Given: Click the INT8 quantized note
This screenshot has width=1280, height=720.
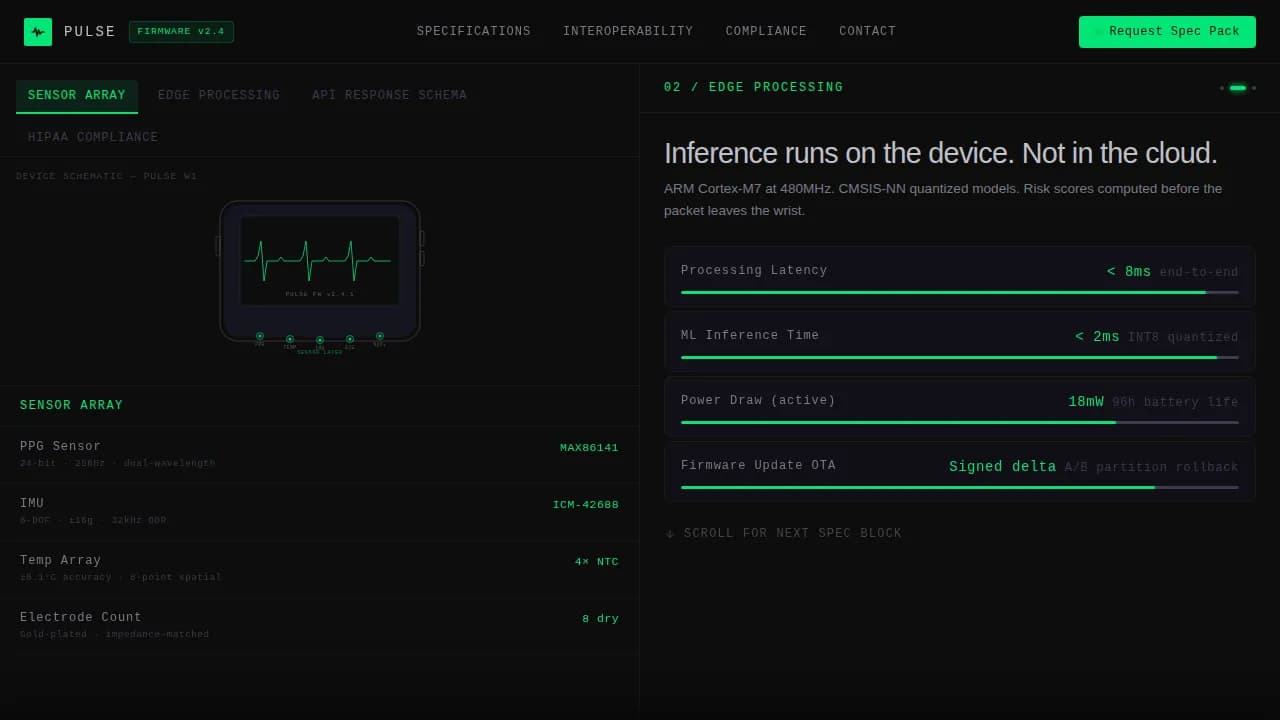Looking at the screenshot, I should [x=1183, y=337].
